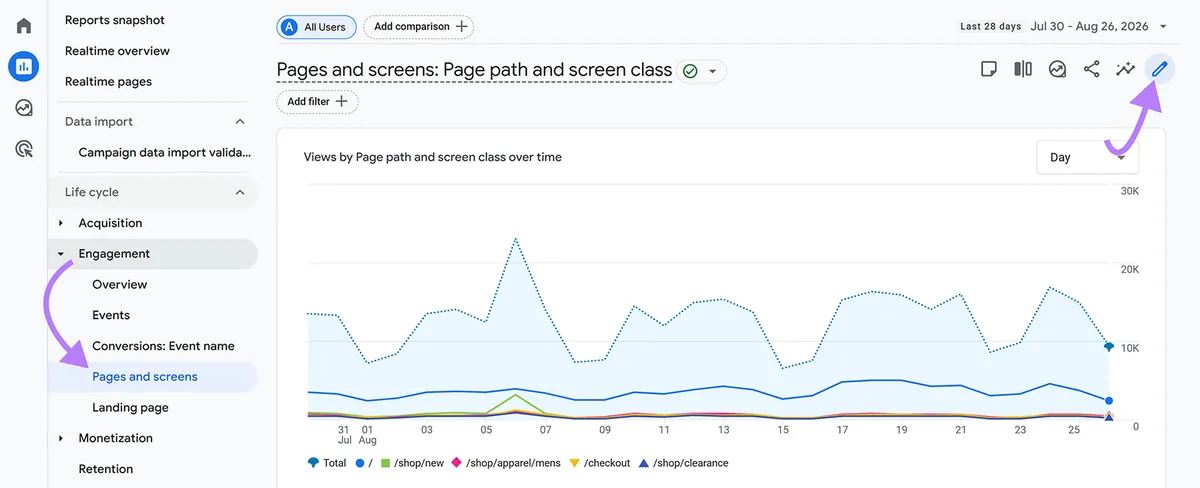Collapse the Life cycle section
1200x488 pixels.
coord(239,192)
